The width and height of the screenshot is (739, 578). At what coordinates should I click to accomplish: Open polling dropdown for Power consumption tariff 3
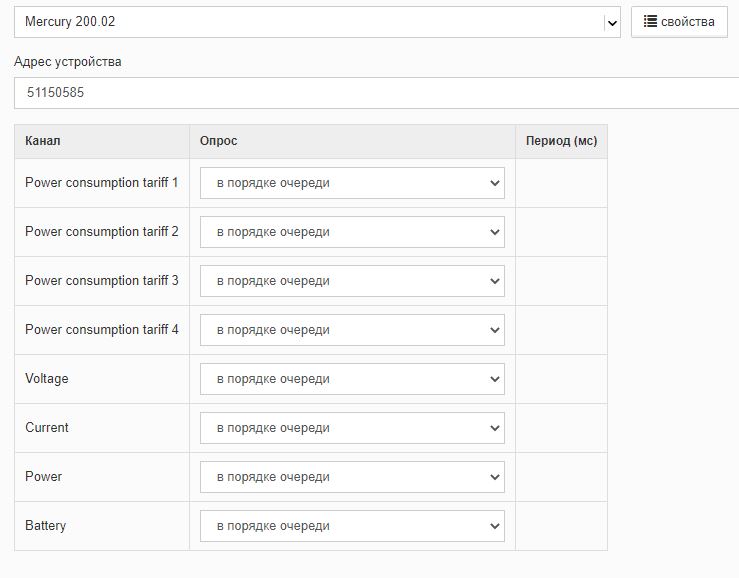[352, 281]
